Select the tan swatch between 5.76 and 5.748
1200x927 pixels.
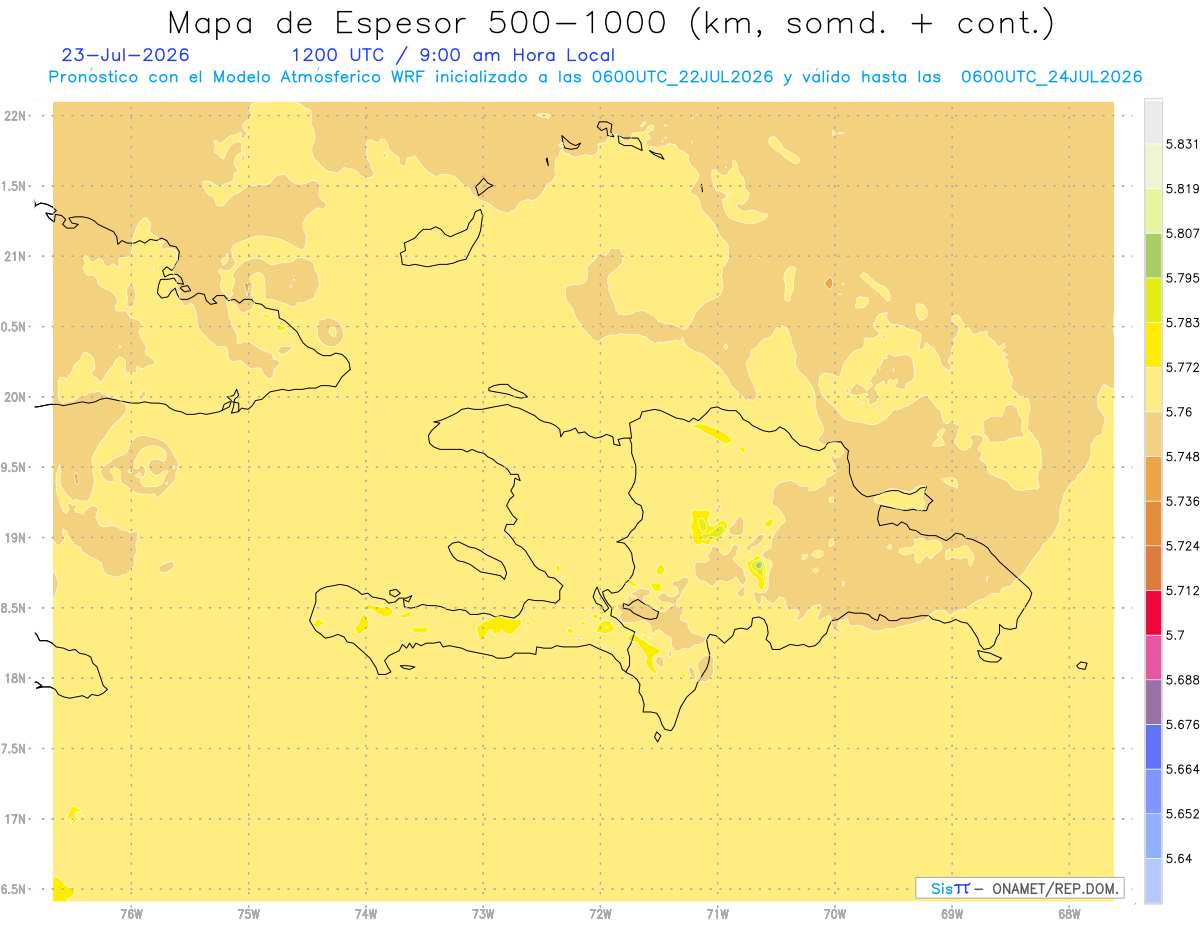click(1153, 434)
